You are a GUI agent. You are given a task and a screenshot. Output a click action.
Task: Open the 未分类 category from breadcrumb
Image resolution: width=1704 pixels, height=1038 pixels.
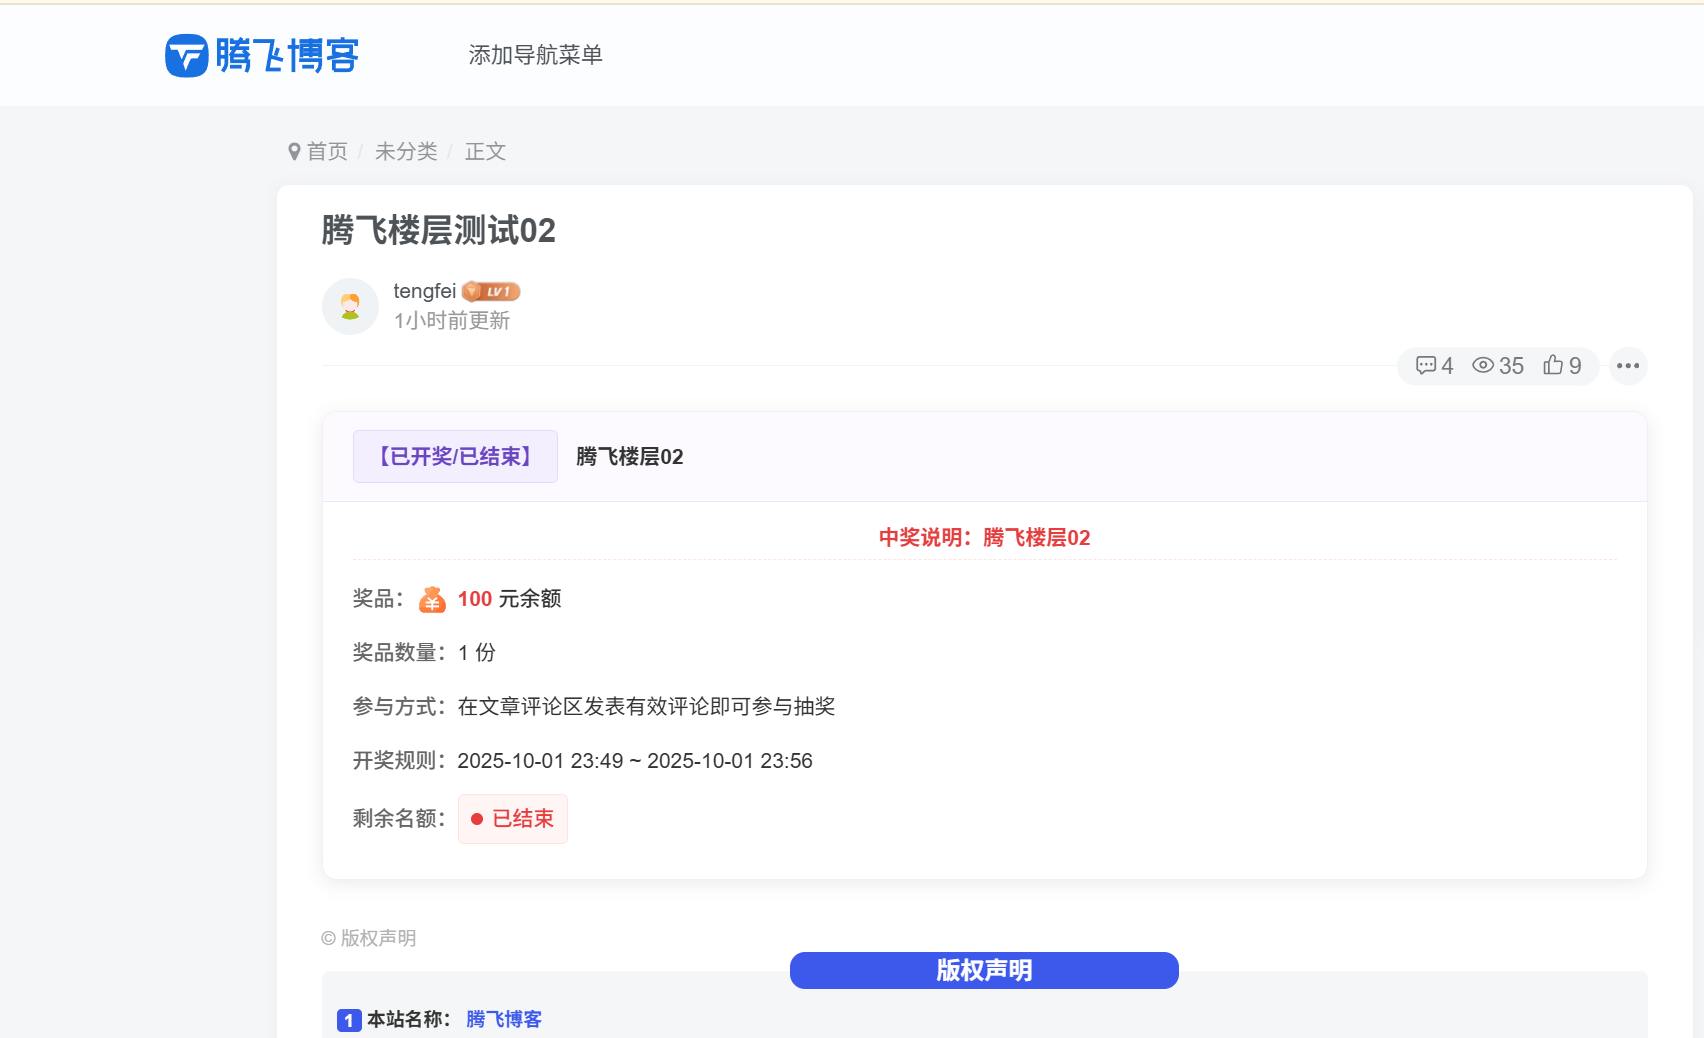pos(406,151)
